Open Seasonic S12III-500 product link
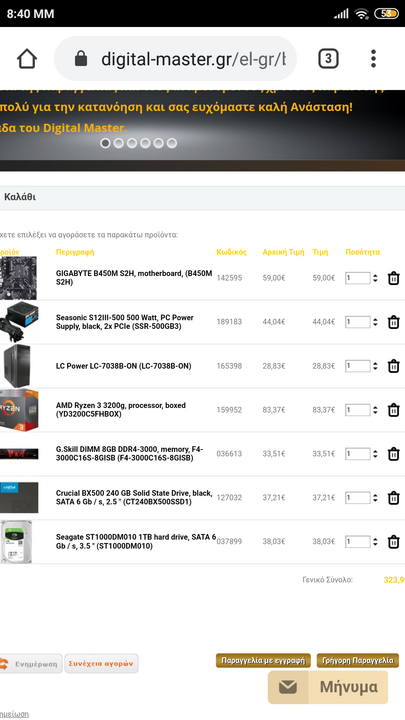The image size is (405, 720). (125, 322)
